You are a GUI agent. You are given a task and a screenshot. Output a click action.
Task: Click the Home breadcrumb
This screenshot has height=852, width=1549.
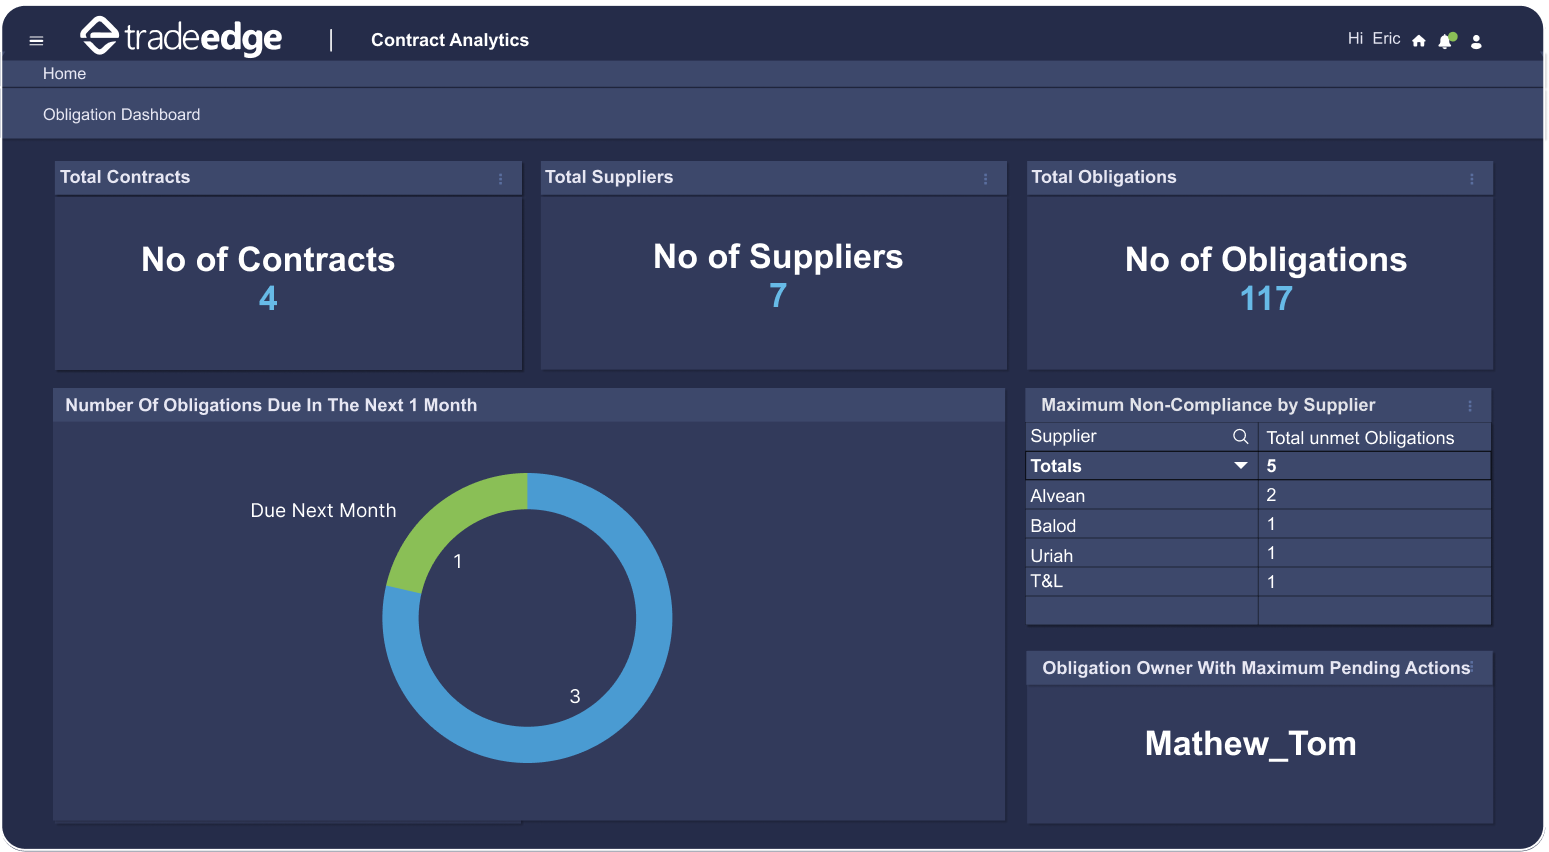click(64, 74)
